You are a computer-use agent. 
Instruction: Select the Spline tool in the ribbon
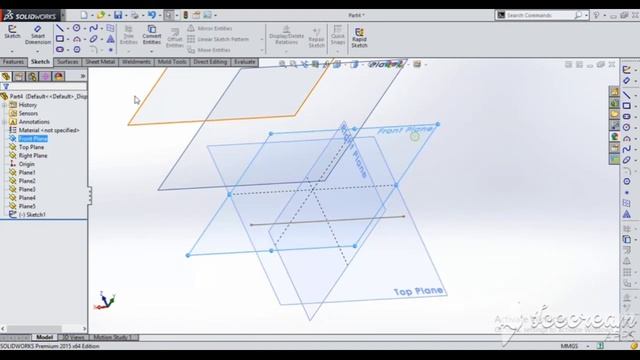point(93,28)
